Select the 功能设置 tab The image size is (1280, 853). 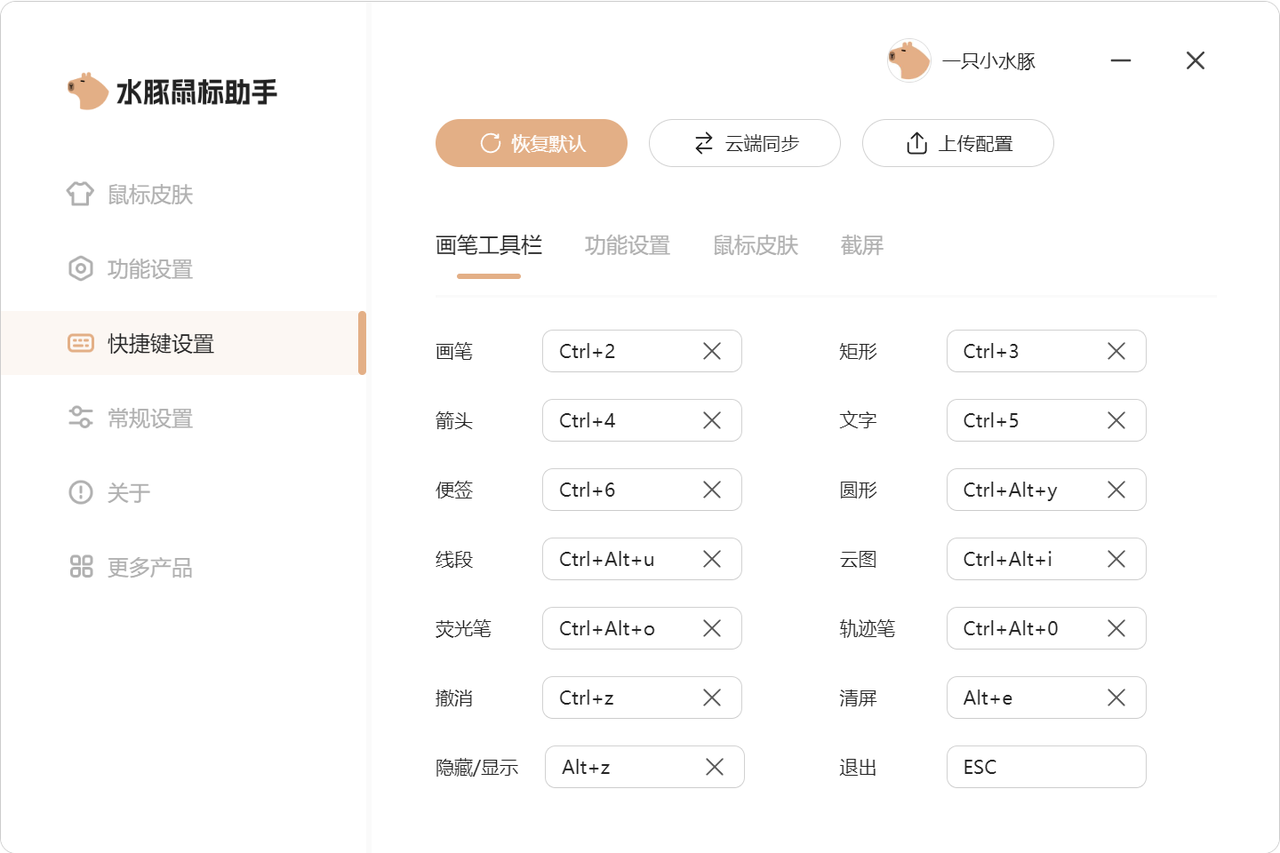627,245
